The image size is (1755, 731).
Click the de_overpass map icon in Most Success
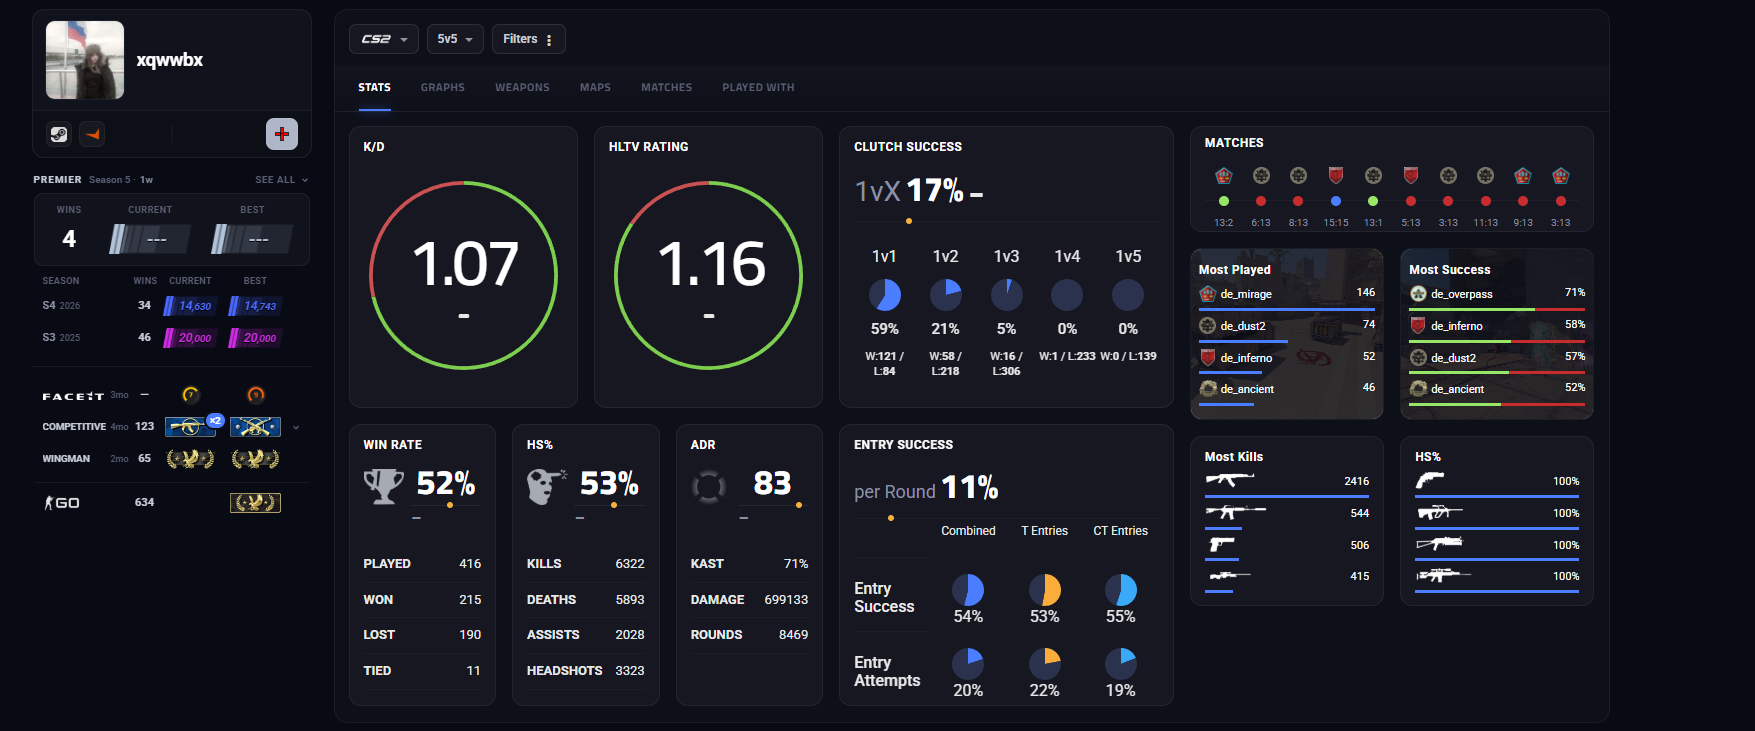[x=1418, y=294]
